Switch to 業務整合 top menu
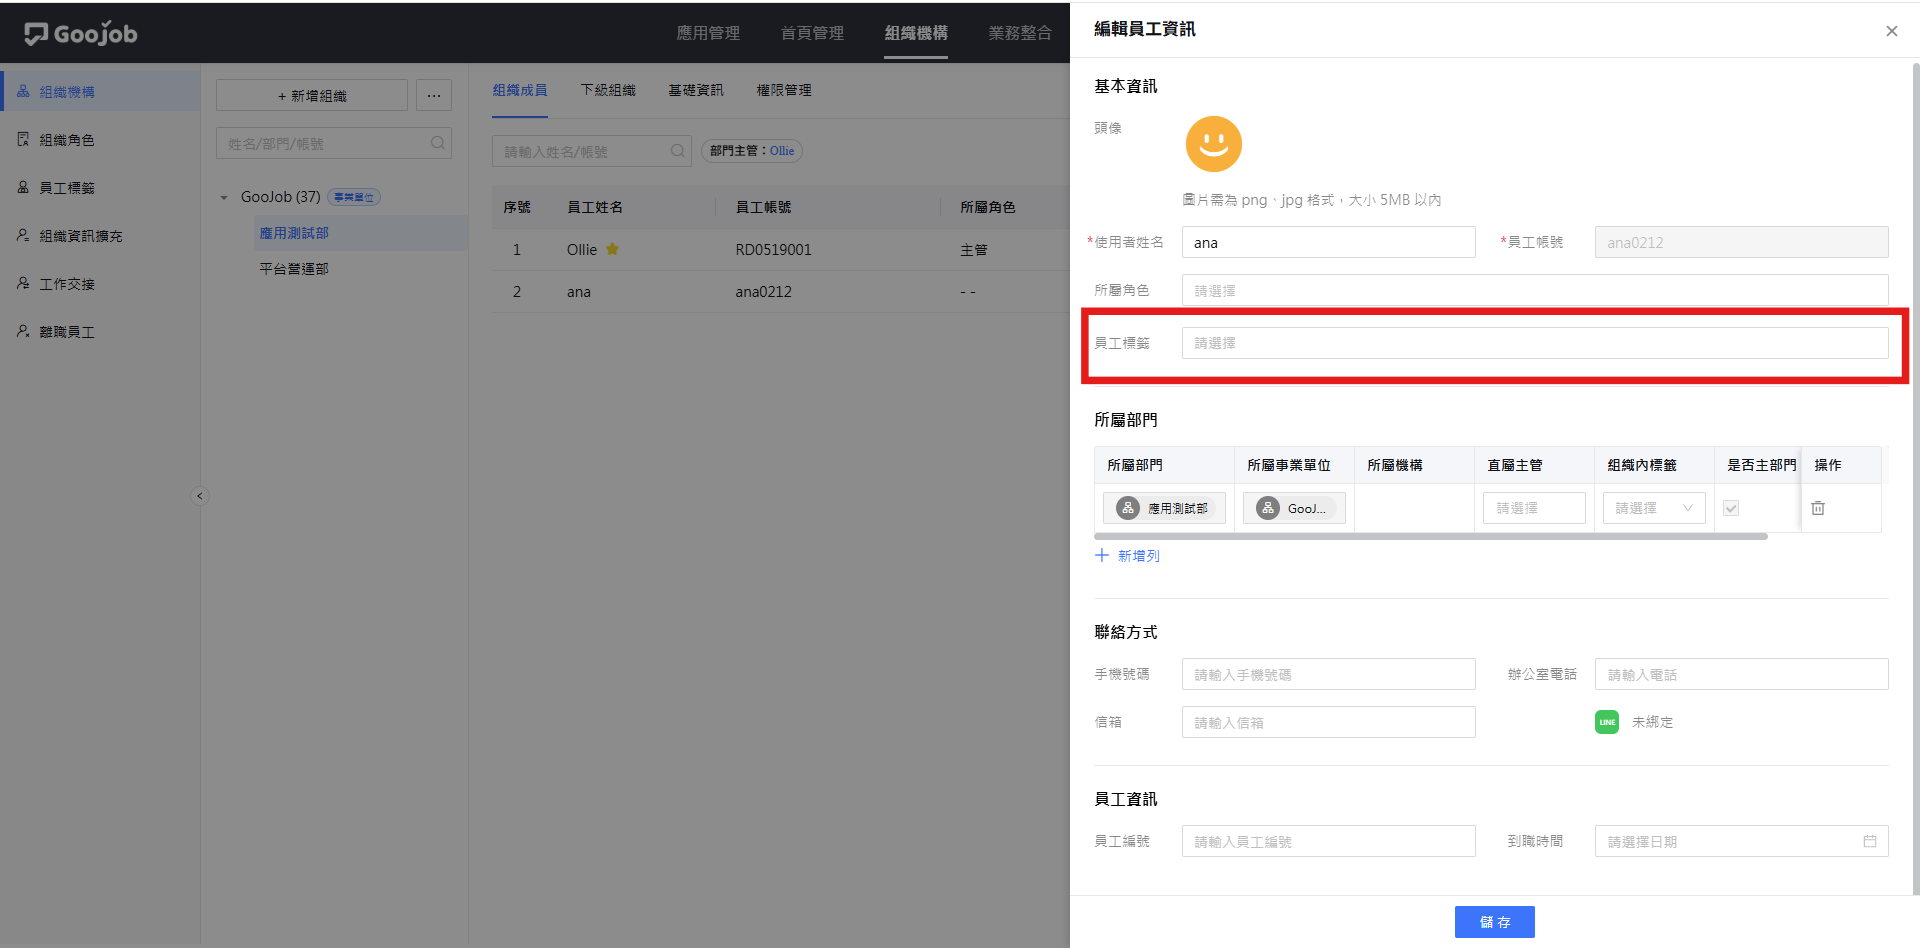Viewport: 1920px width, 948px height. click(1020, 33)
